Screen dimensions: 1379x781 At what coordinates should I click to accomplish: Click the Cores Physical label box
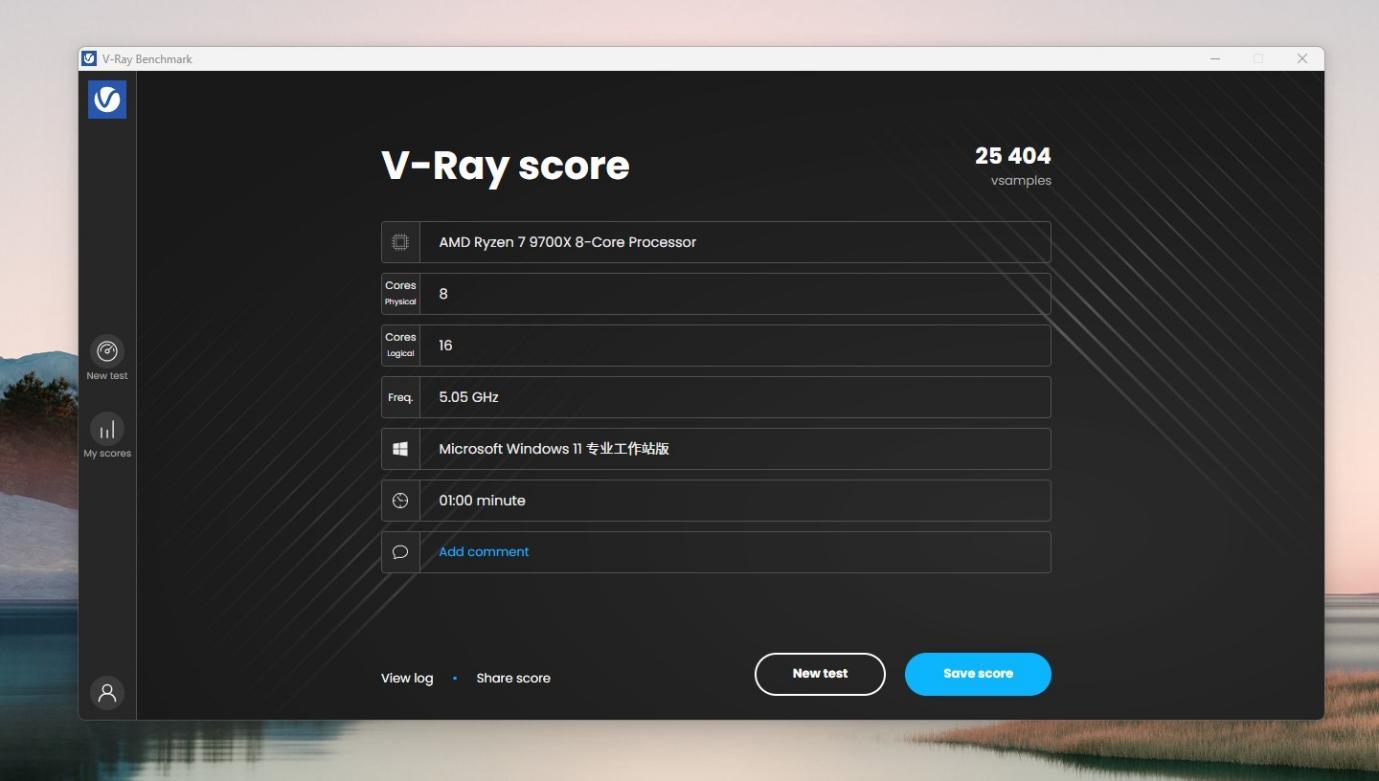coord(400,294)
